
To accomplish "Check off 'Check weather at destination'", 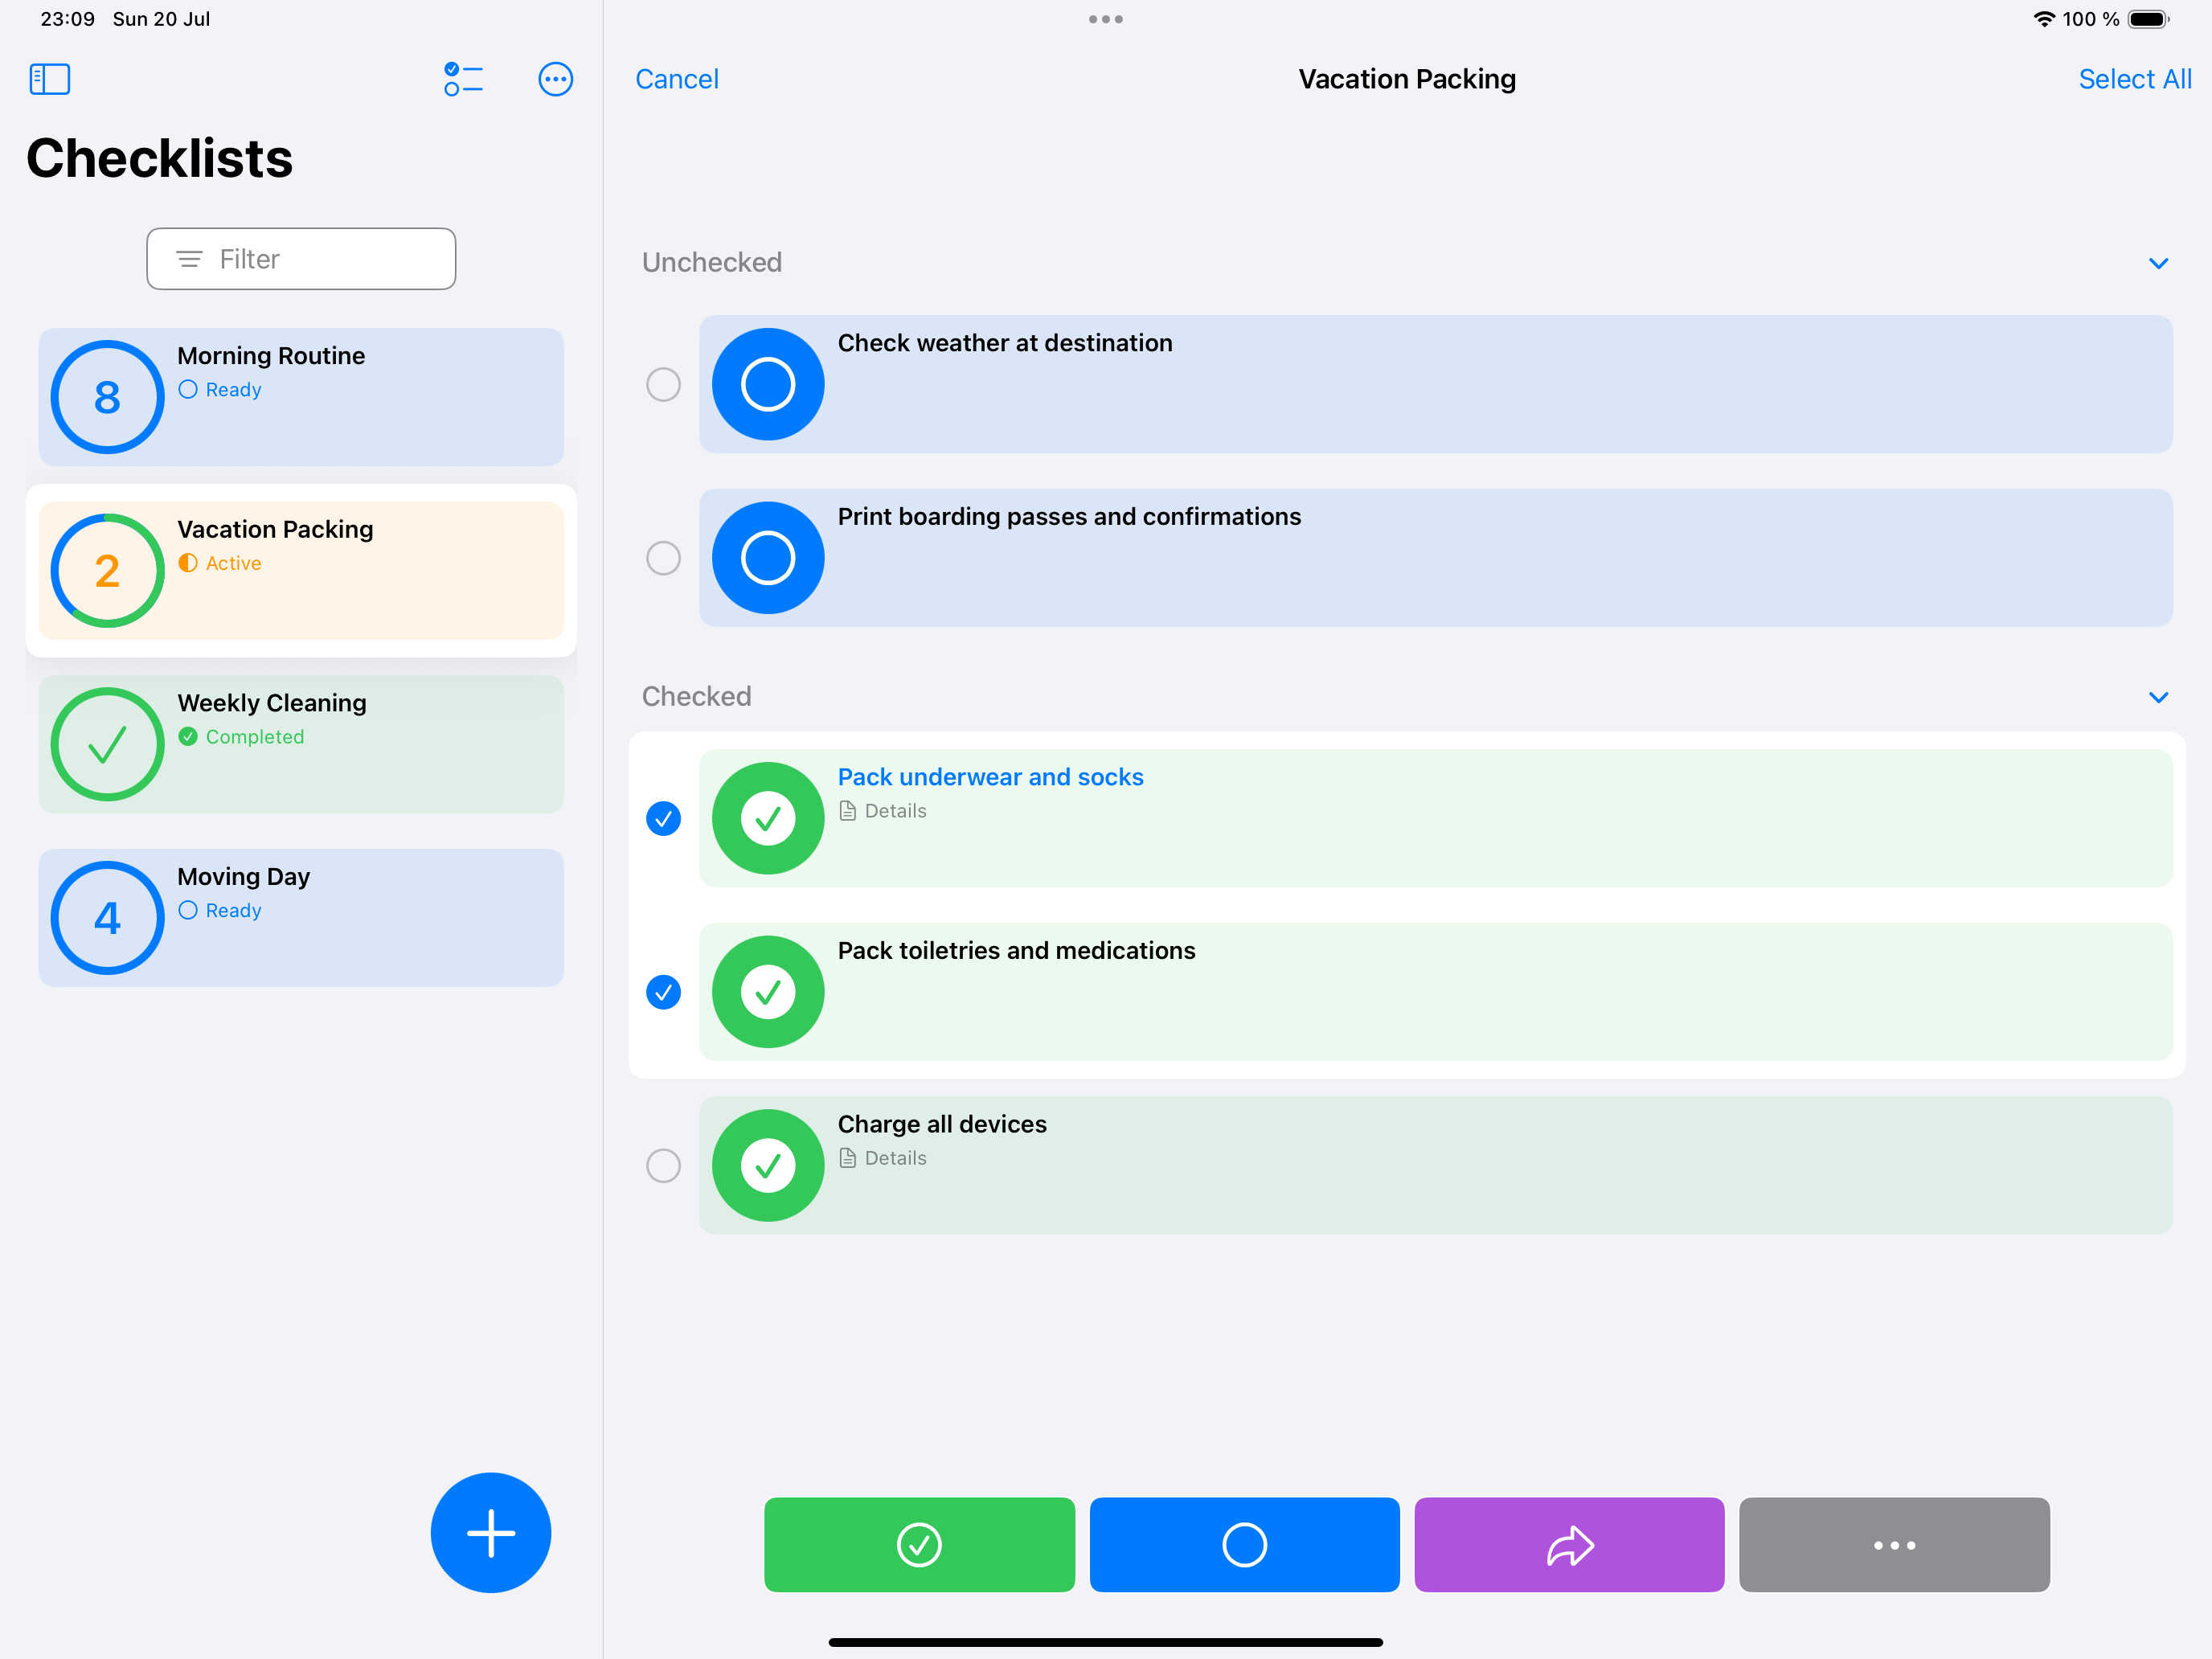I will [x=767, y=384].
